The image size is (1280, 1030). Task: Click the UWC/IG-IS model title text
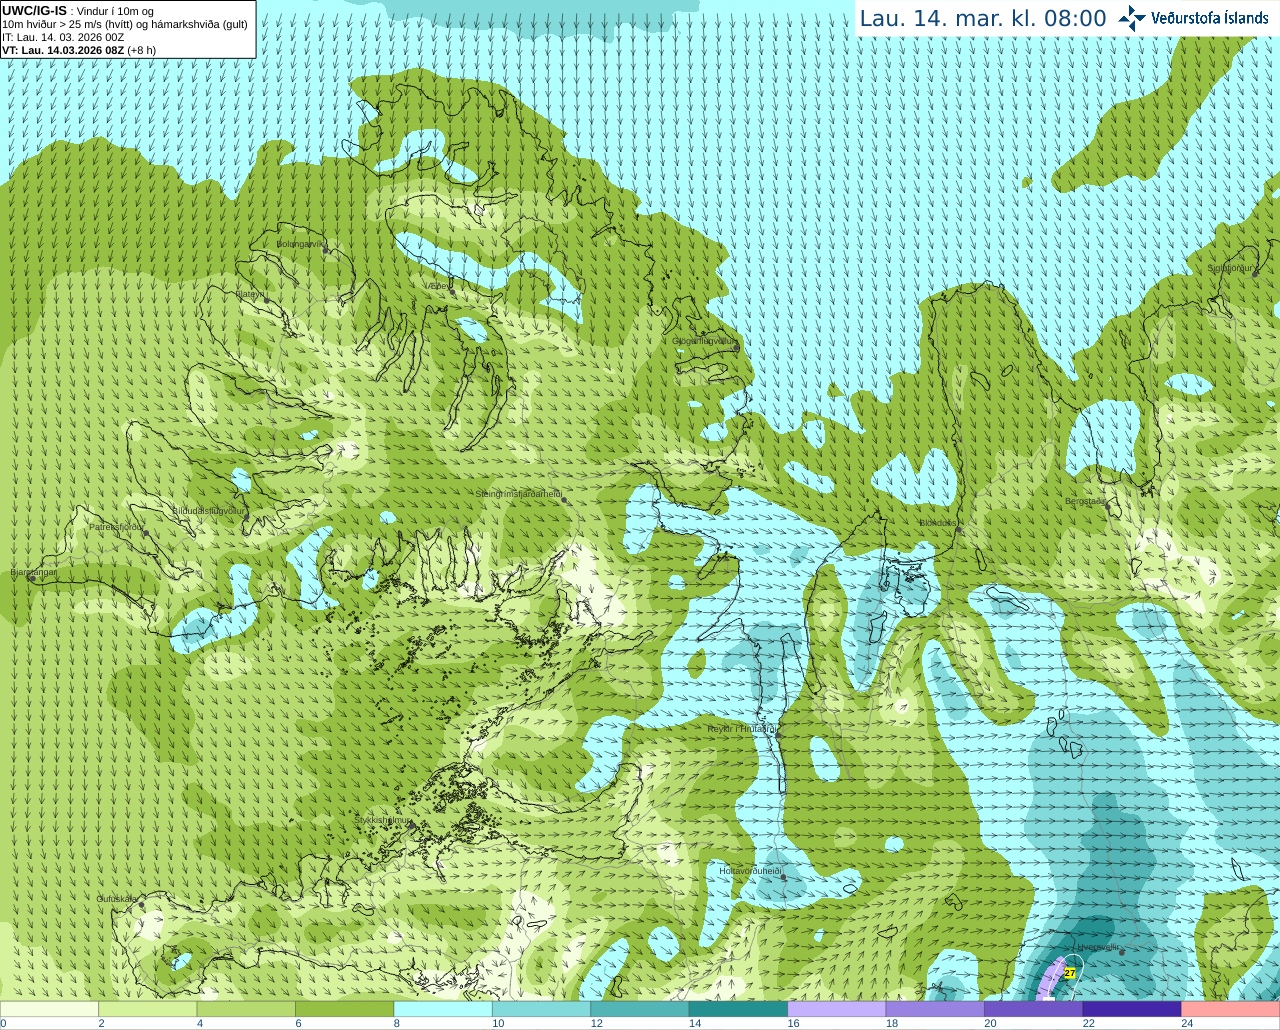pos(34,10)
